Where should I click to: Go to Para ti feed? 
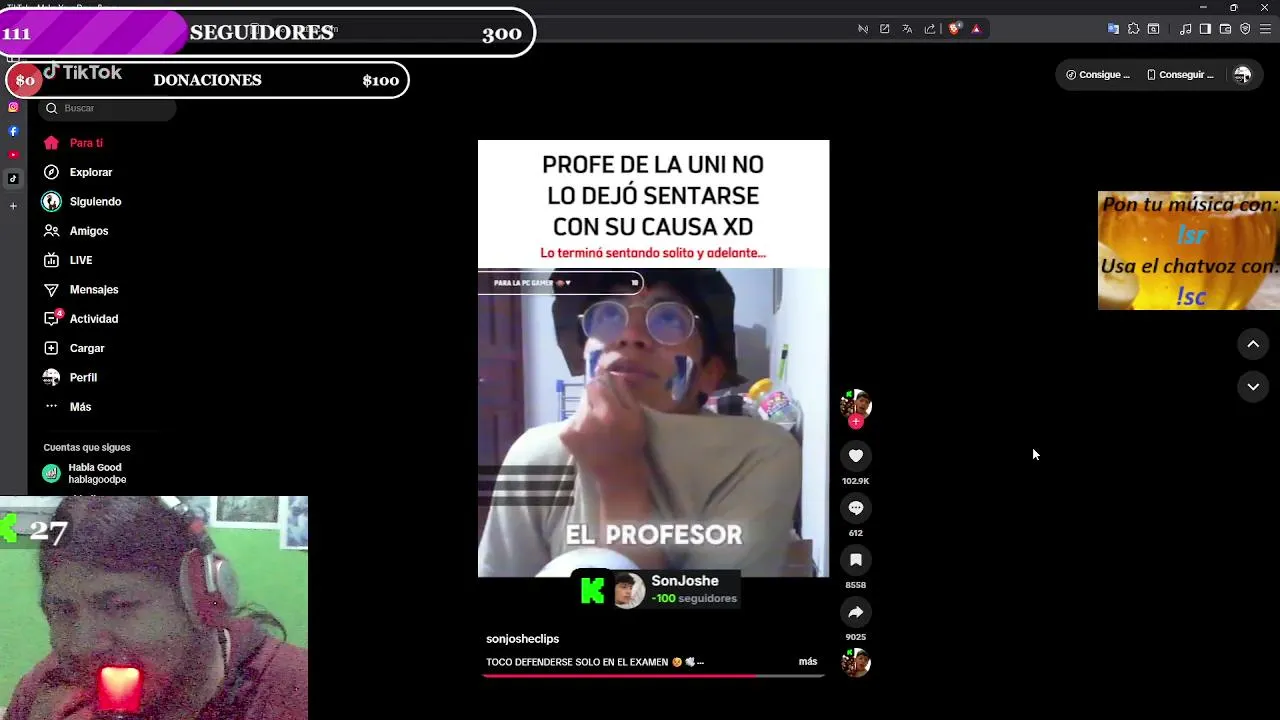[86, 143]
